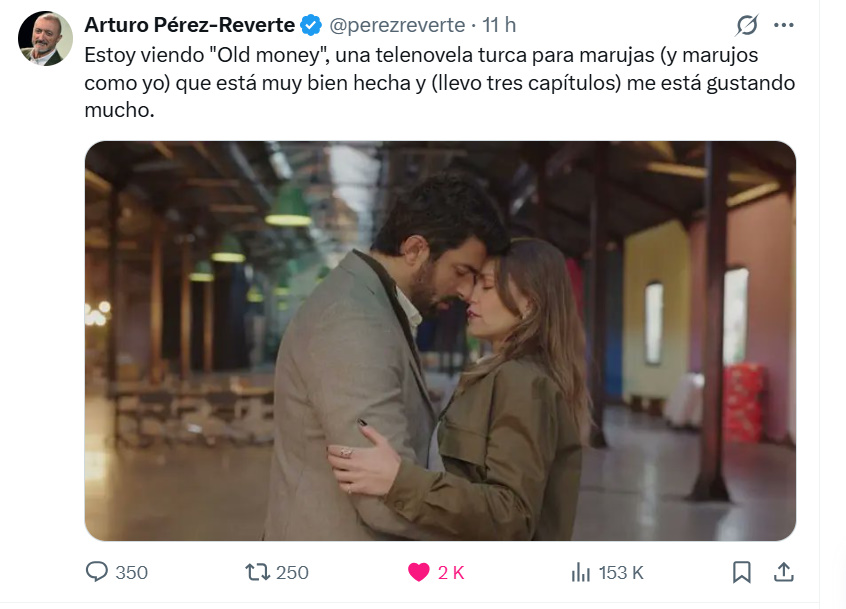This screenshot has width=846, height=609.
Task: Click the 350 replies count
Action: pyautogui.click(x=131, y=573)
